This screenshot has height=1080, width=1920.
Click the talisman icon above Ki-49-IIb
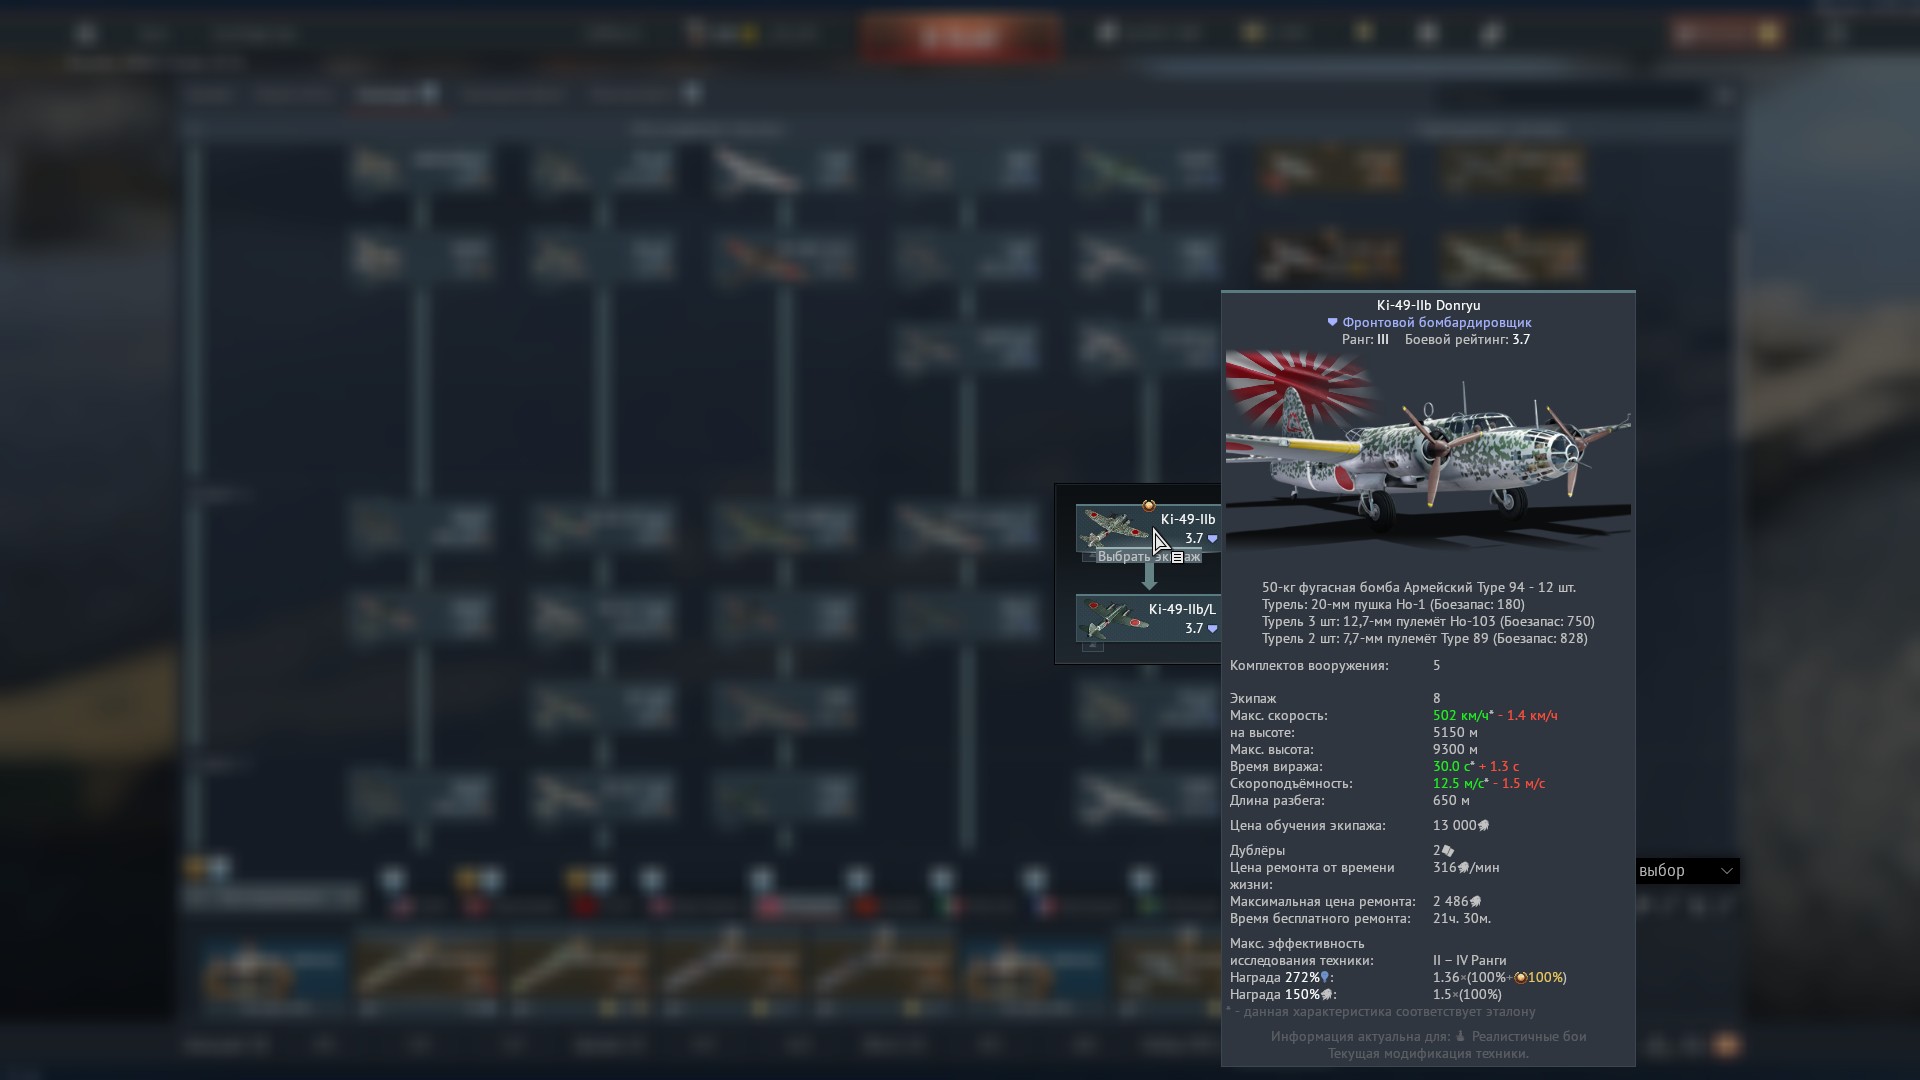point(1149,505)
